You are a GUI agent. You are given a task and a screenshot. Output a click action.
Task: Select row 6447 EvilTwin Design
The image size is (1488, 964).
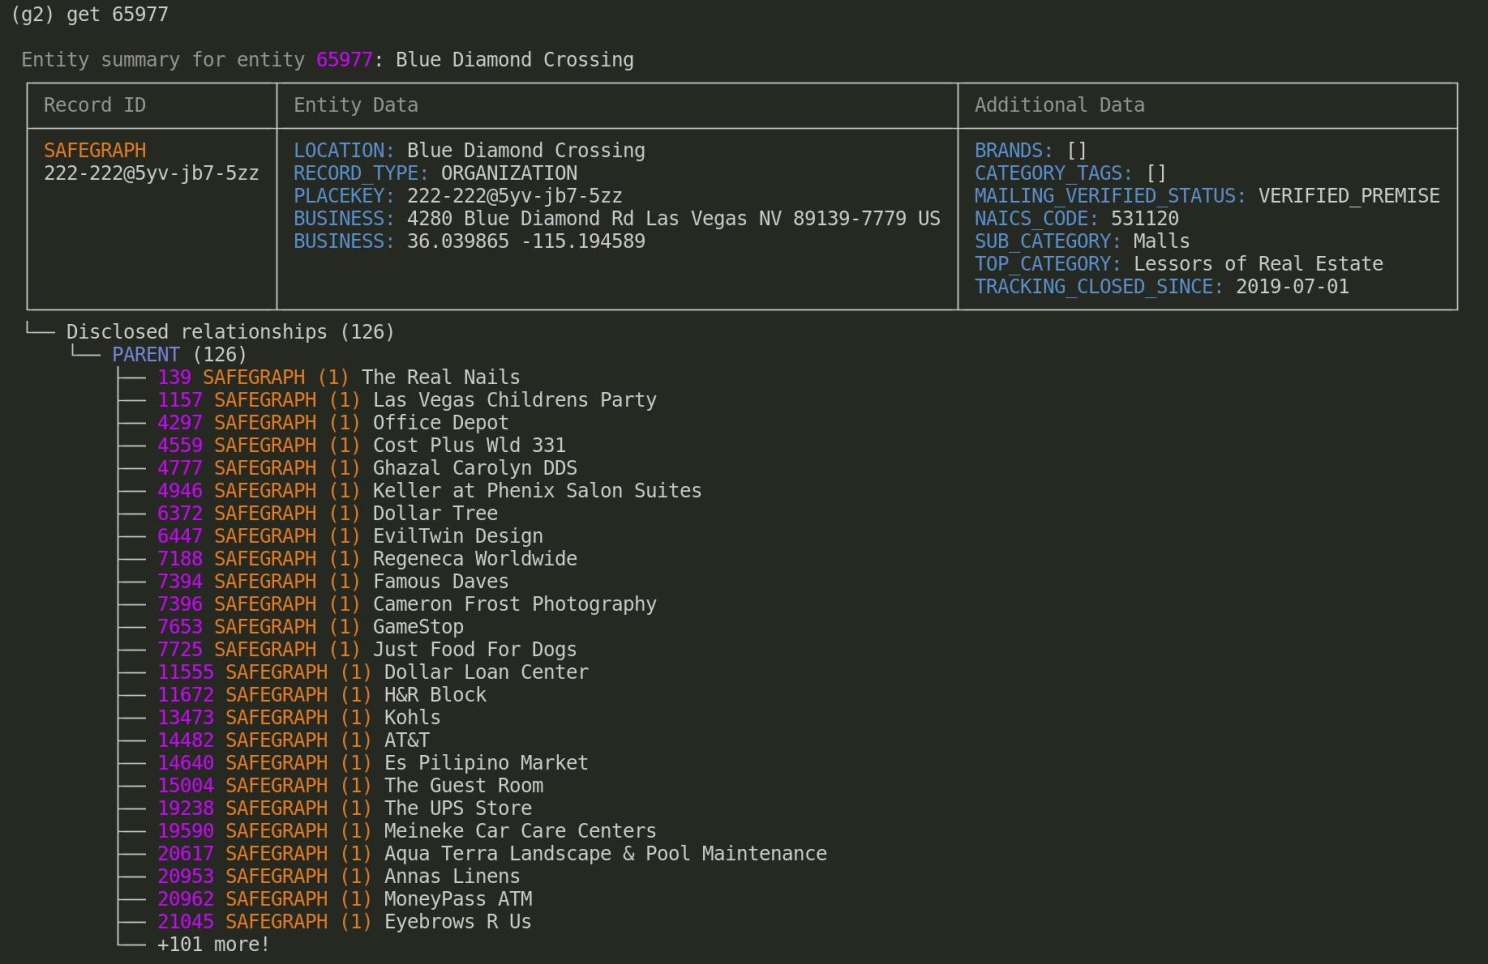pyautogui.click(x=350, y=536)
